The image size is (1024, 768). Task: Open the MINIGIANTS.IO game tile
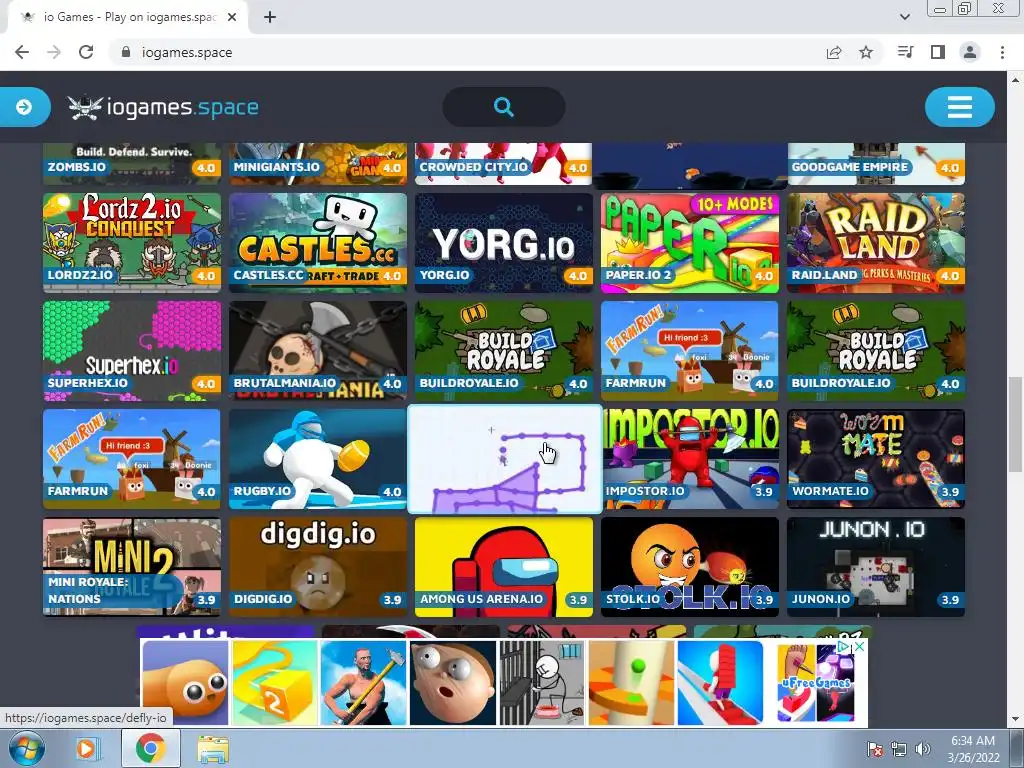pos(317,163)
